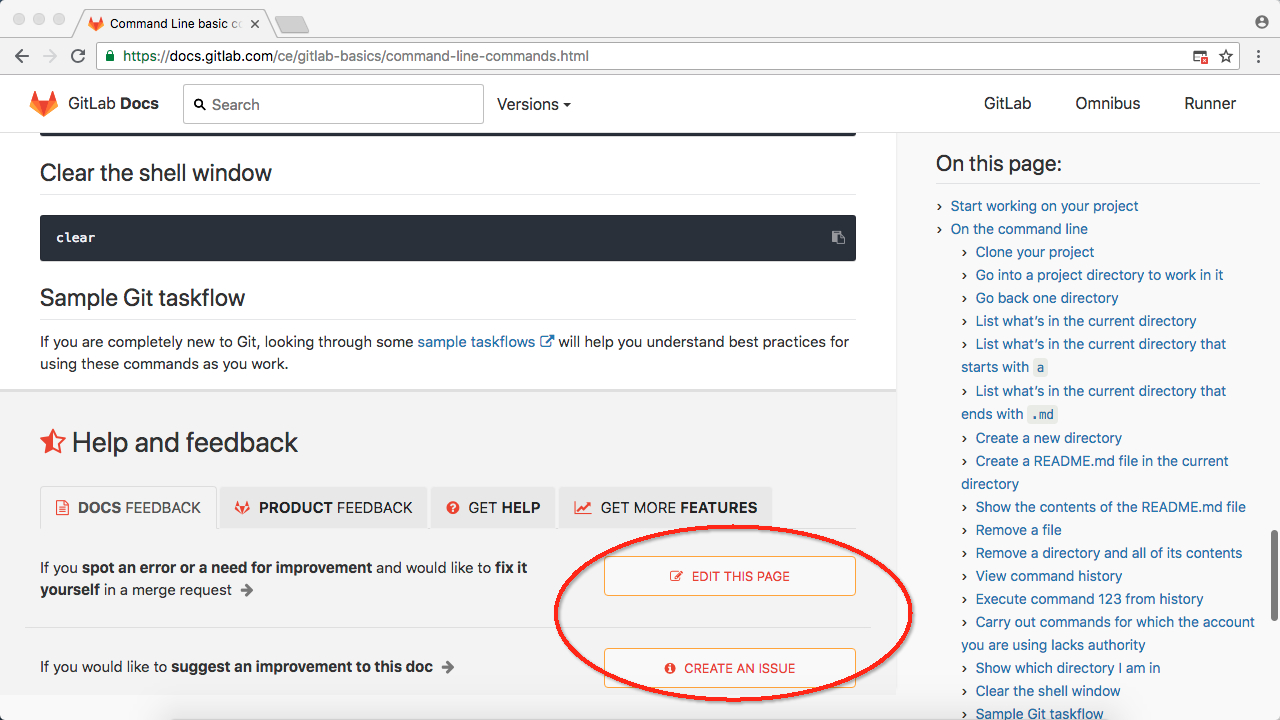Click the Edit This Page button
The width and height of the screenshot is (1280, 720).
tap(730, 576)
